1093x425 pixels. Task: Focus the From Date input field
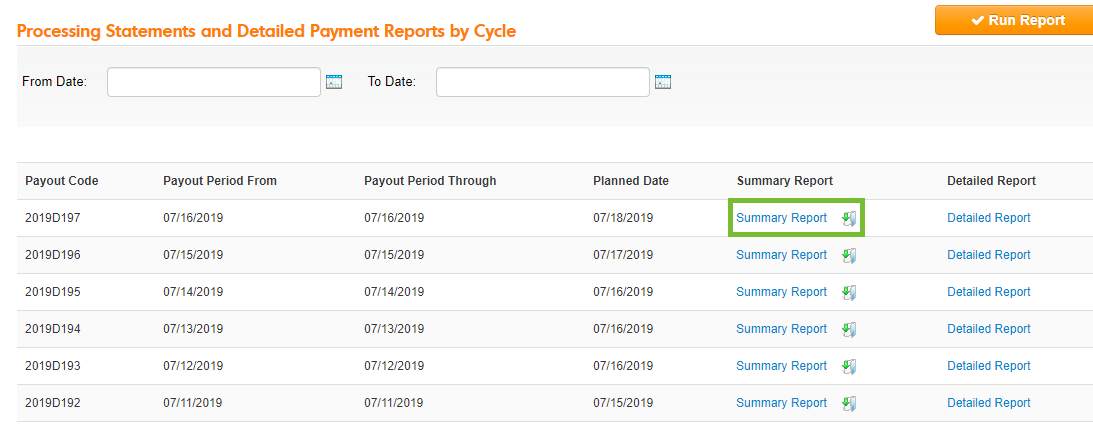[214, 82]
